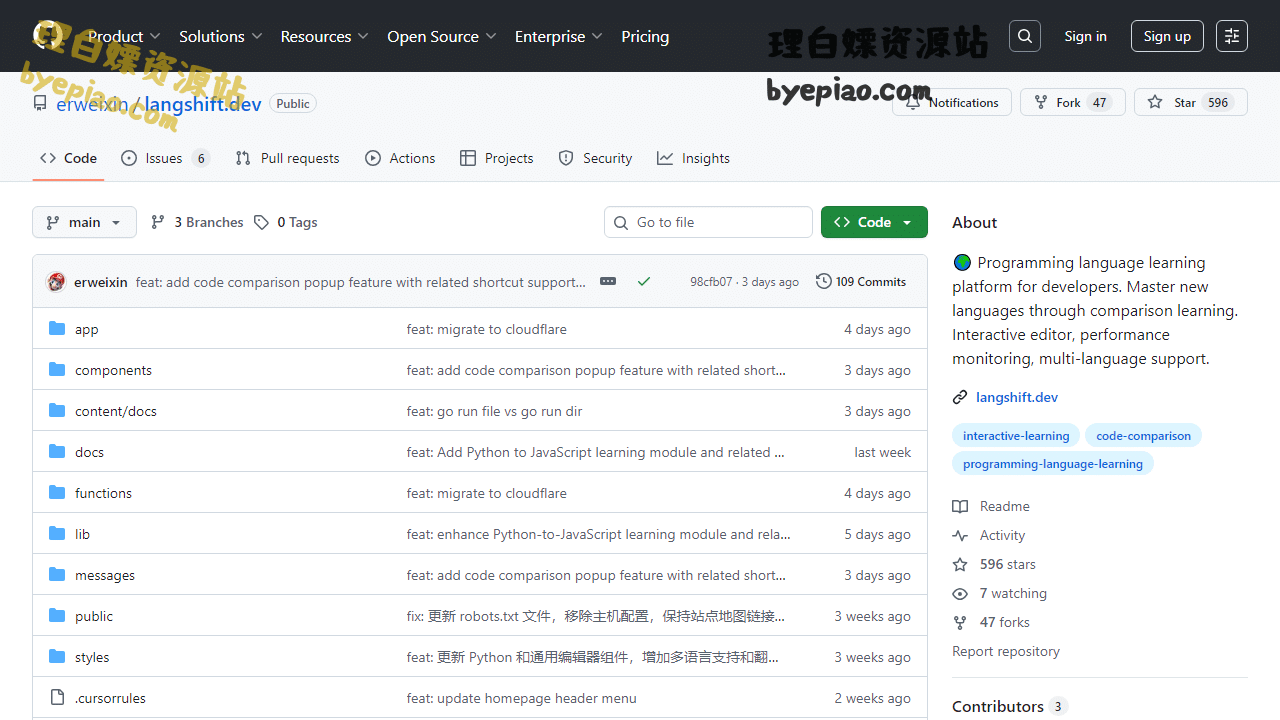
Task: Click the tag icon beside 0 Tags
Action: (x=261, y=222)
